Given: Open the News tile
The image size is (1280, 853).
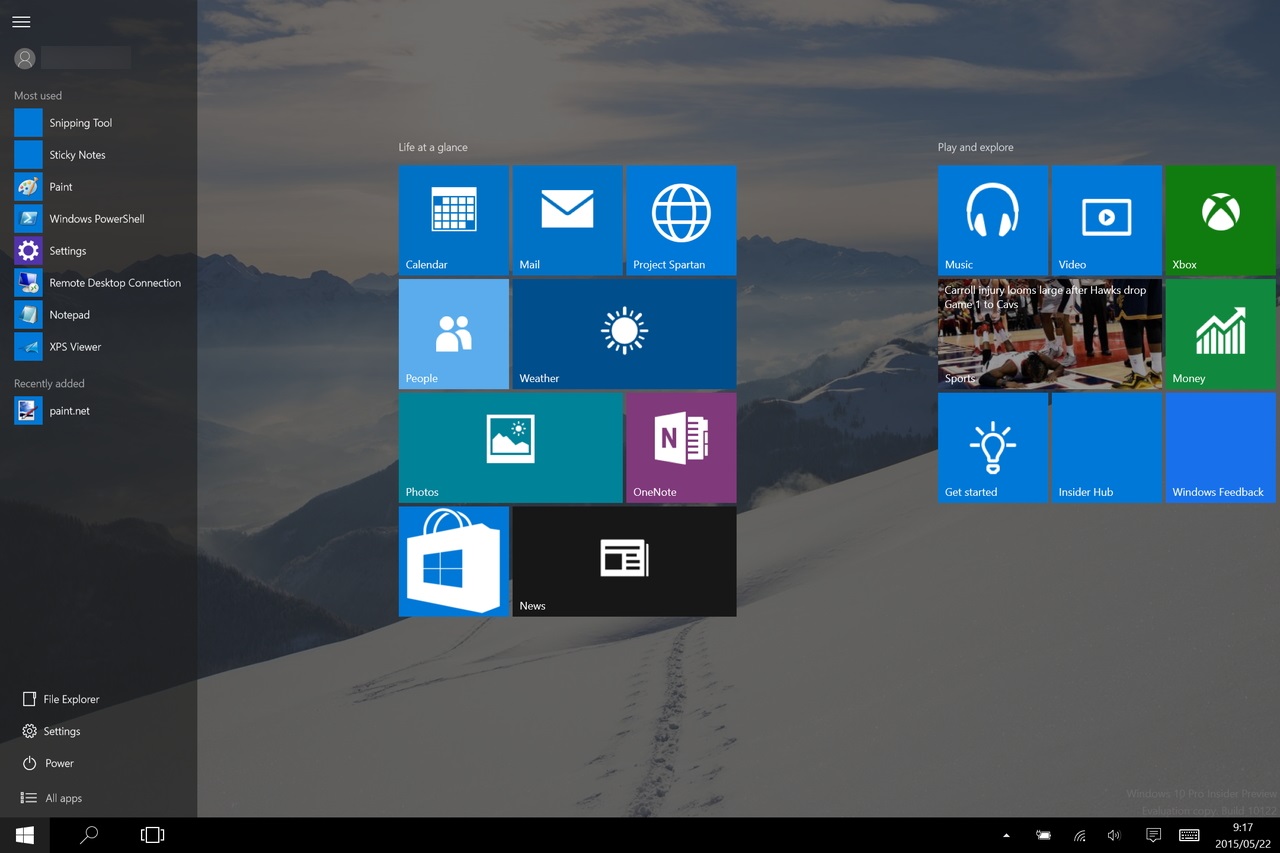Looking at the screenshot, I should pyautogui.click(x=625, y=561).
